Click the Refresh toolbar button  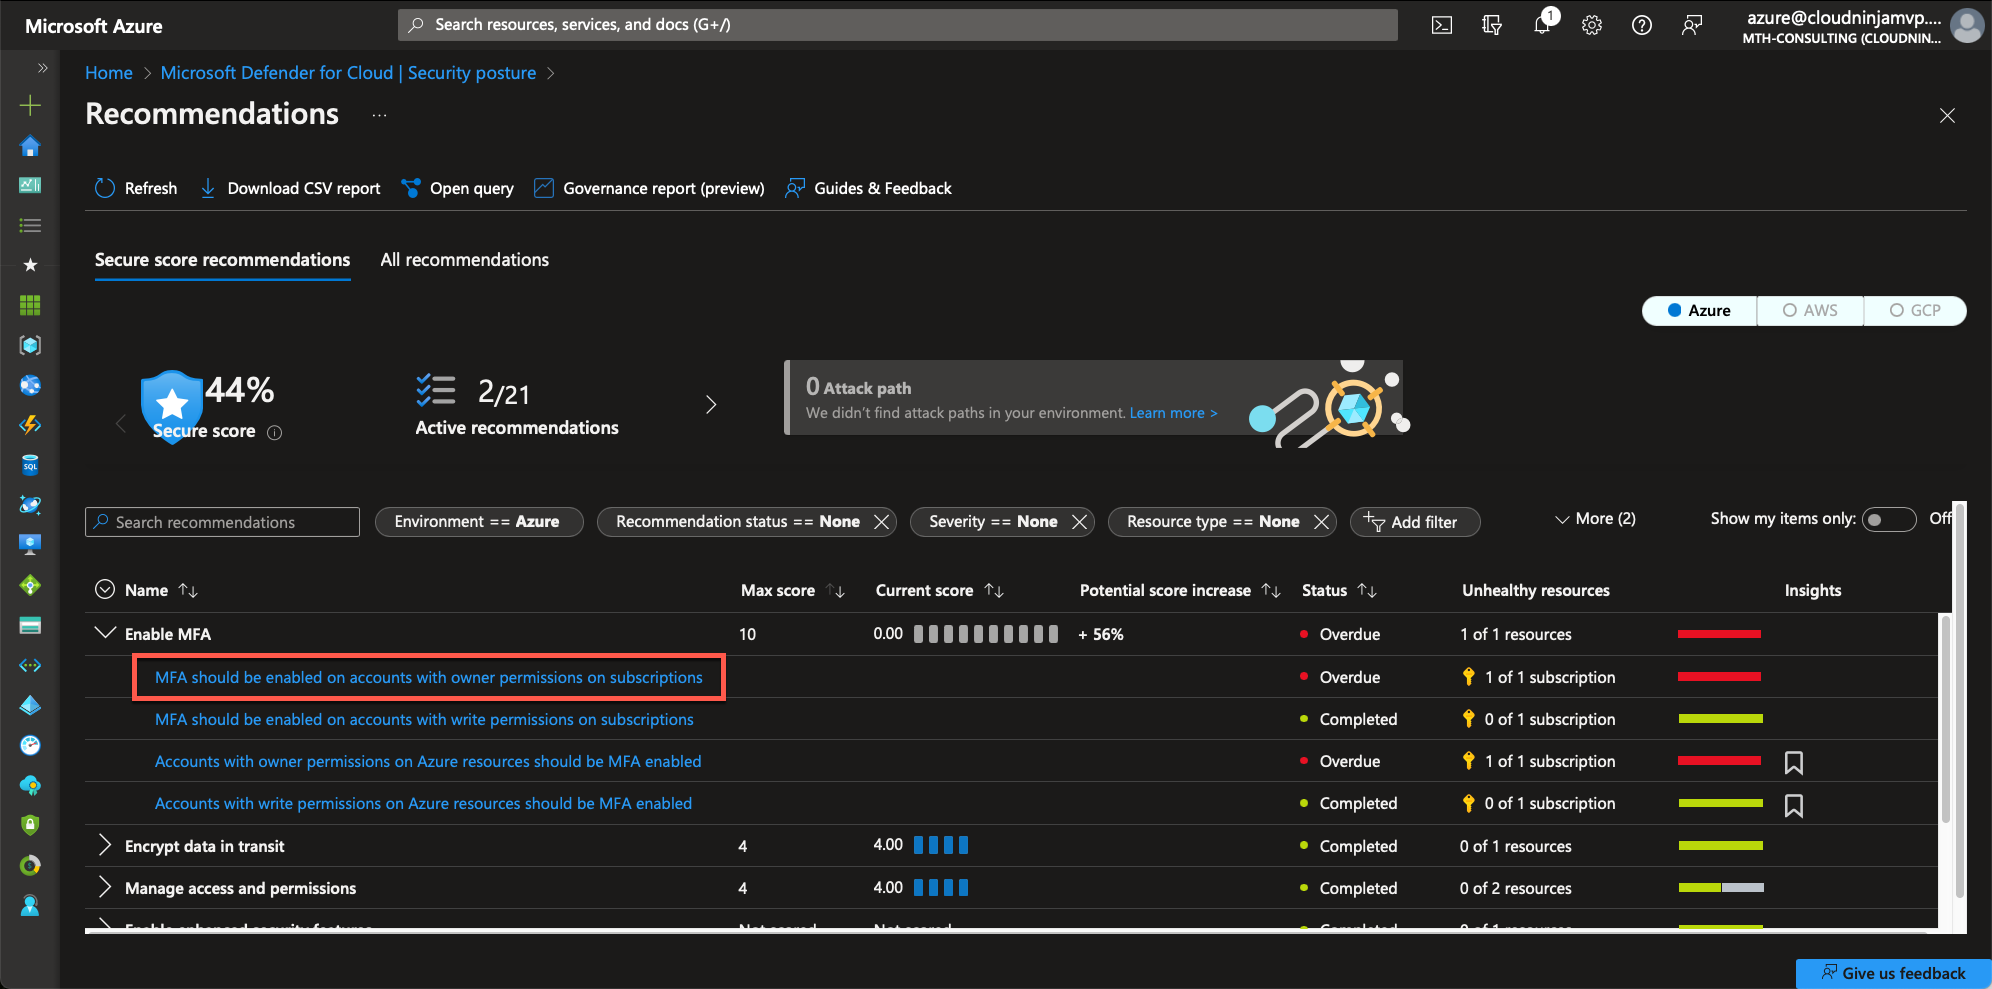tap(136, 188)
